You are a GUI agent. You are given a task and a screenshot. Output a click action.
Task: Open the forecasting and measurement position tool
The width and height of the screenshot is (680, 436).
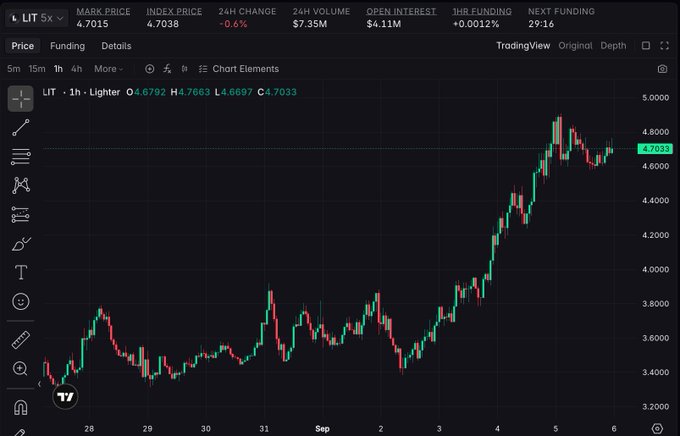(x=20, y=214)
